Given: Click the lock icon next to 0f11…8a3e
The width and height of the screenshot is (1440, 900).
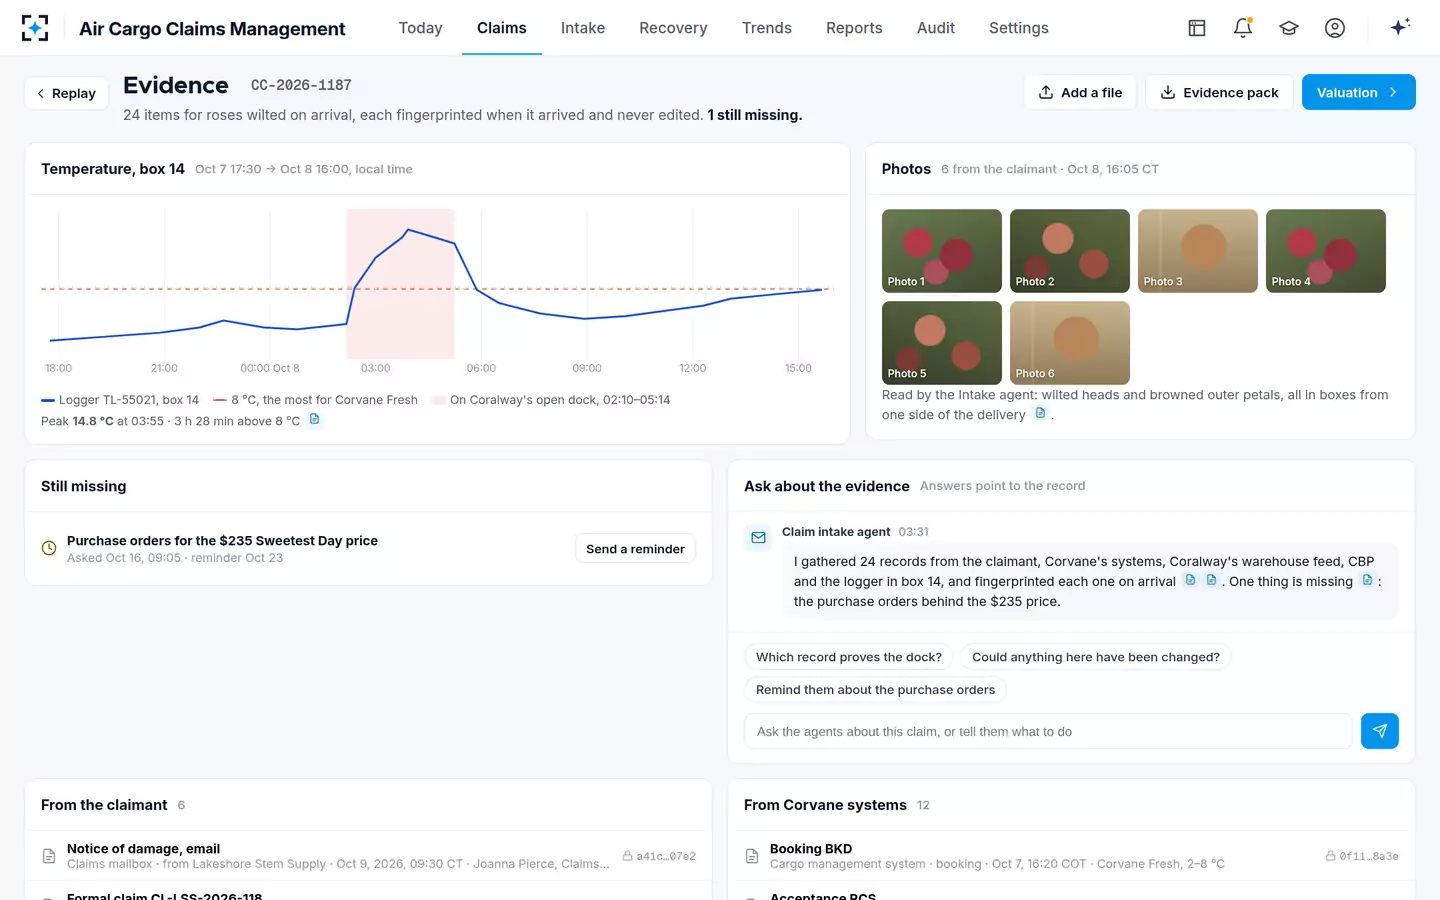Looking at the screenshot, I should tap(1331, 856).
